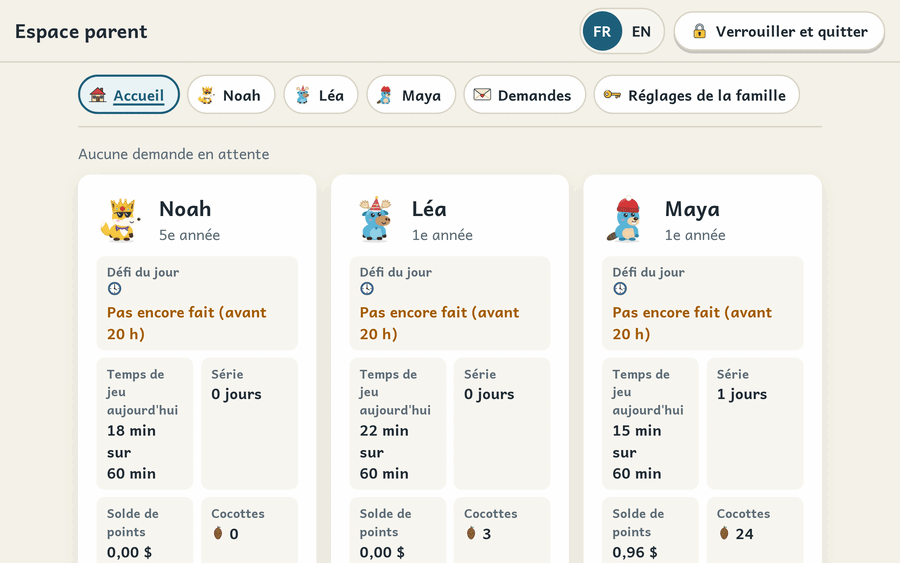Viewport: 900px width, 563px height.
Task: Click the padlock icon in lock button
Action: tap(699, 31)
